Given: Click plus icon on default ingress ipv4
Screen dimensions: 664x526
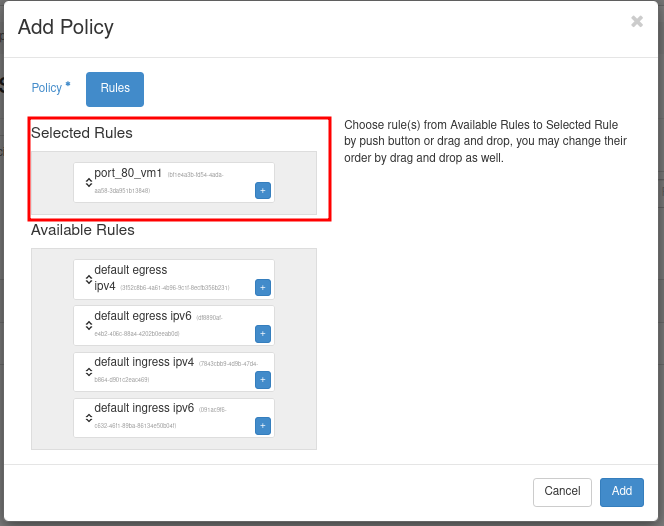Looking at the screenshot, I should 263,379.
